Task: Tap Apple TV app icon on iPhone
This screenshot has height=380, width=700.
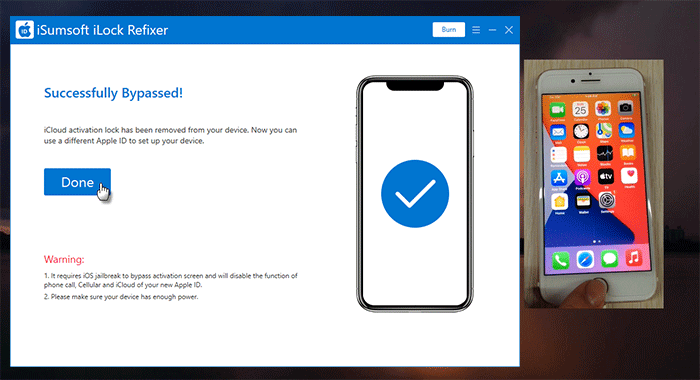Action: pyautogui.click(x=606, y=177)
